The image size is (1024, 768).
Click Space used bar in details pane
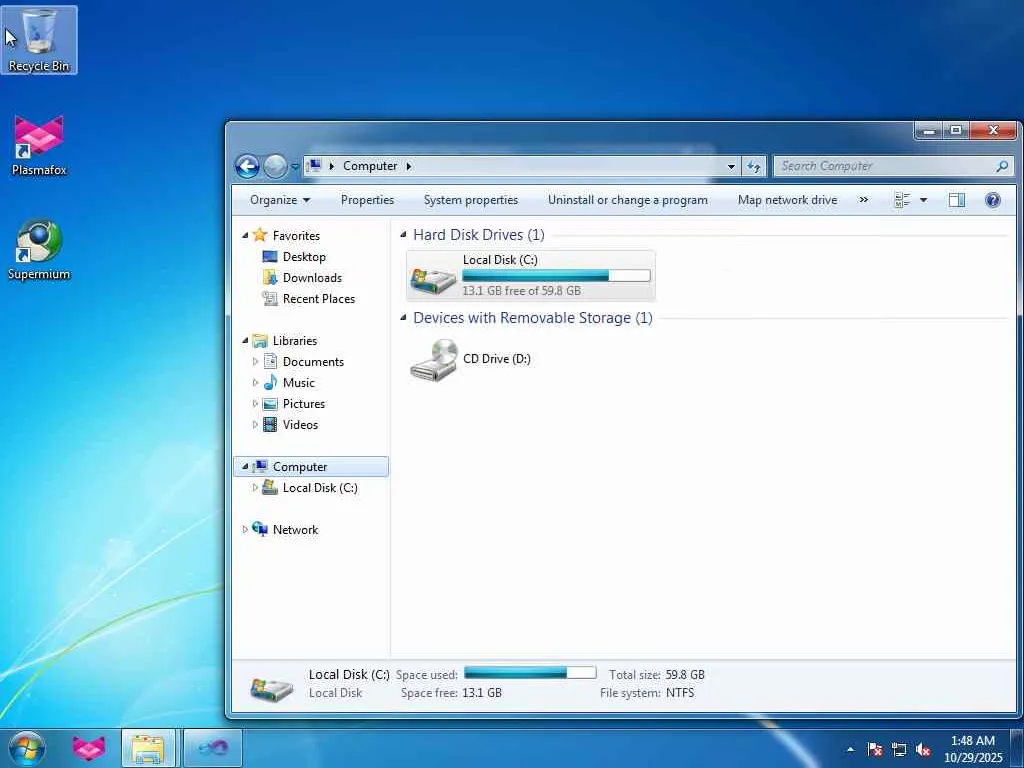[x=530, y=673]
